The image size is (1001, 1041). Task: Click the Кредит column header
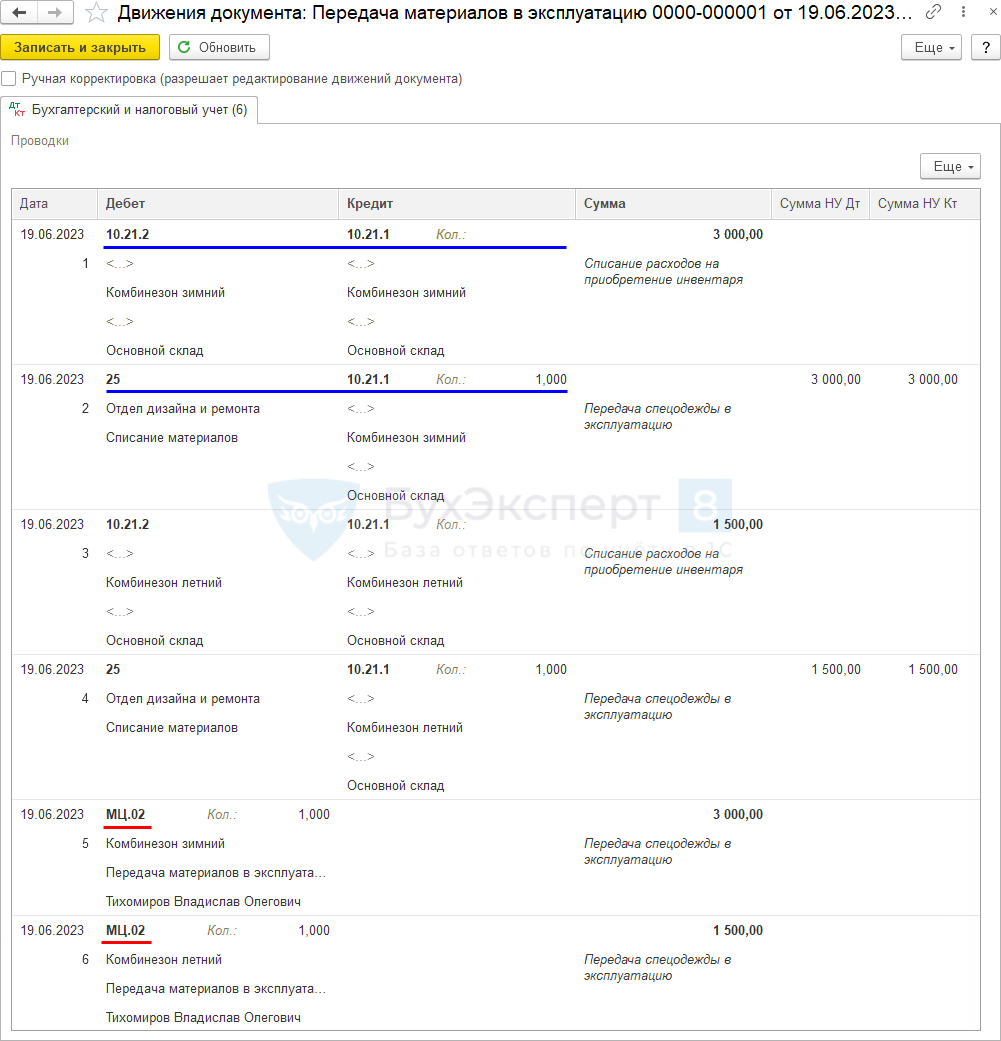[370, 203]
